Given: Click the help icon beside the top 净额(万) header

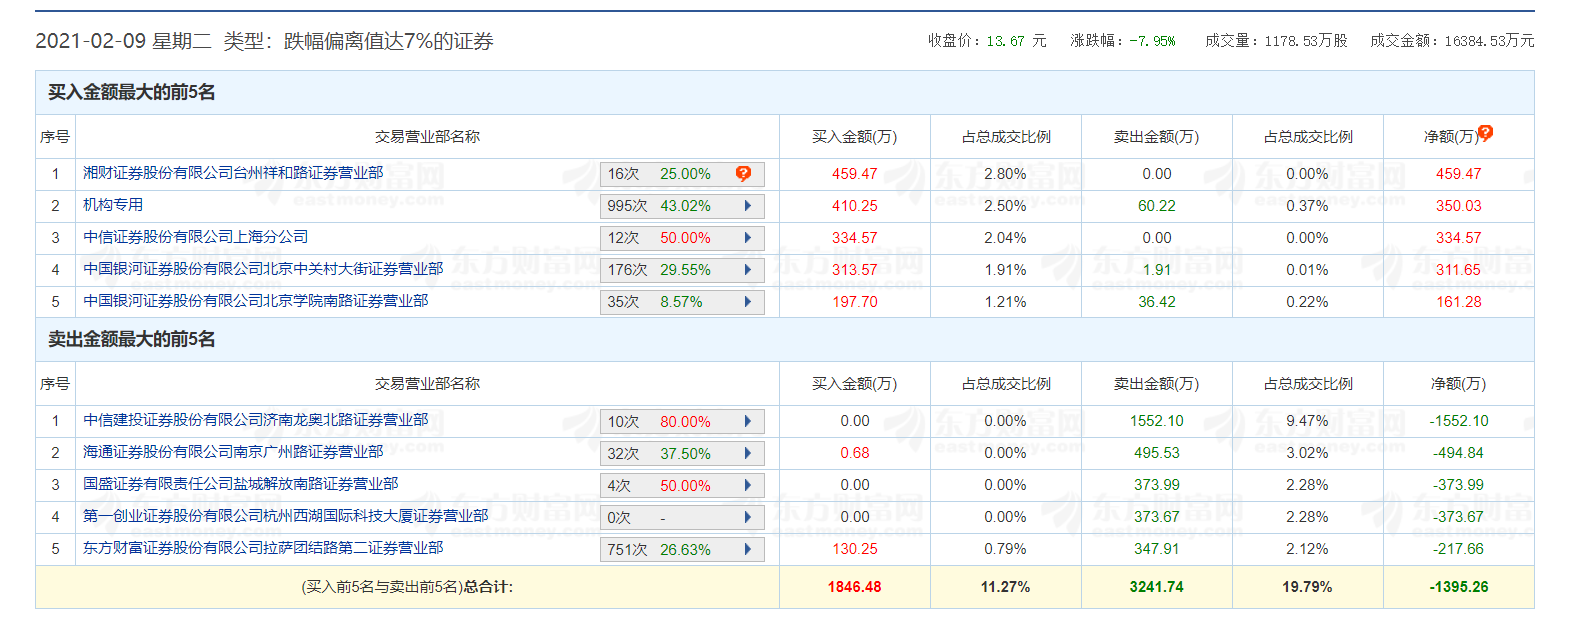Looking at the screenshot, I should pyautogui.click(x=1485, y=132).
